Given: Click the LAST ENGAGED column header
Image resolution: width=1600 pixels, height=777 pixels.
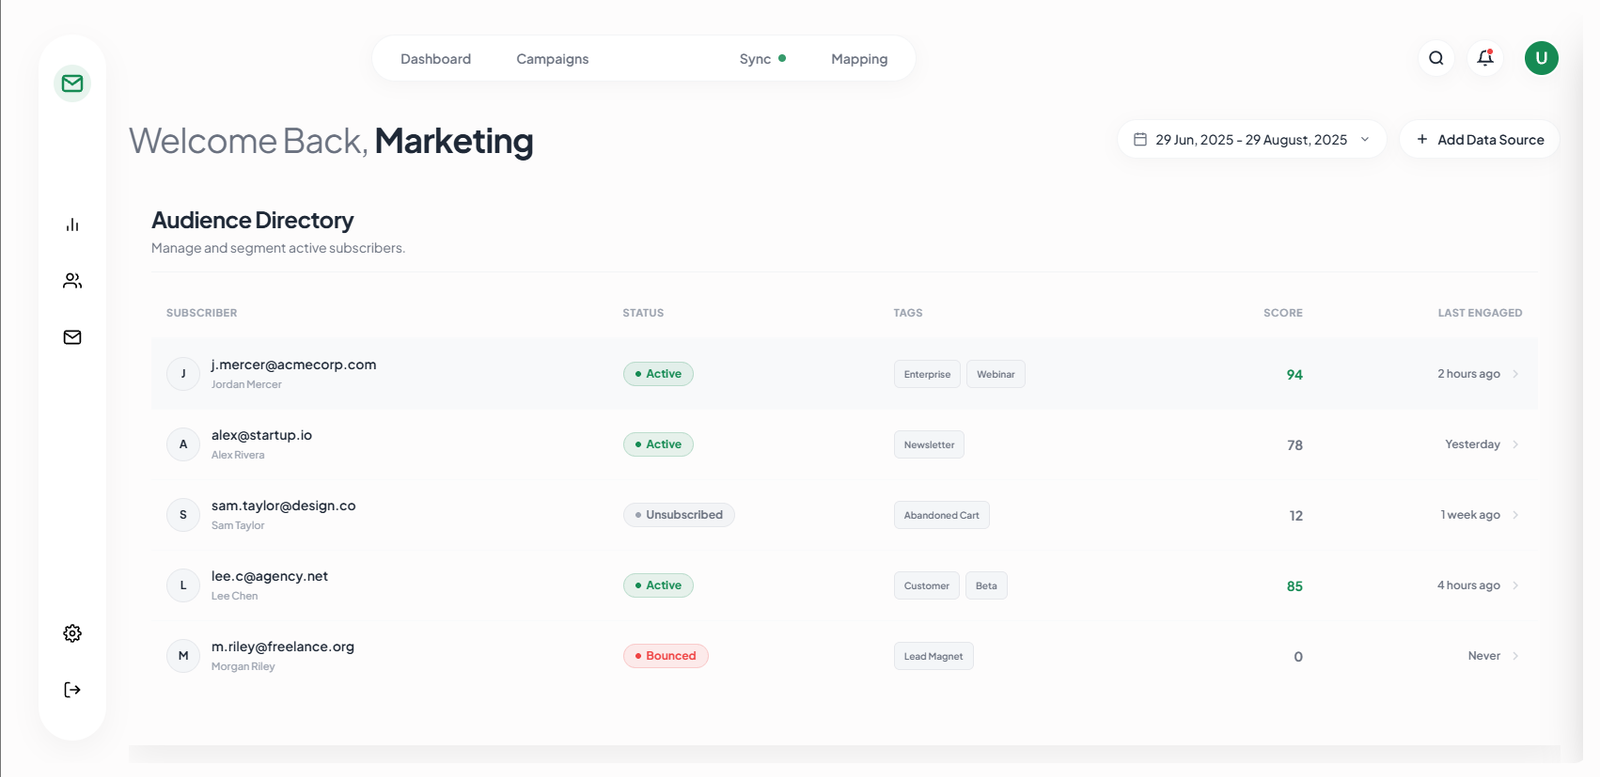Looking at the screenshot, I should [1480, 313].
